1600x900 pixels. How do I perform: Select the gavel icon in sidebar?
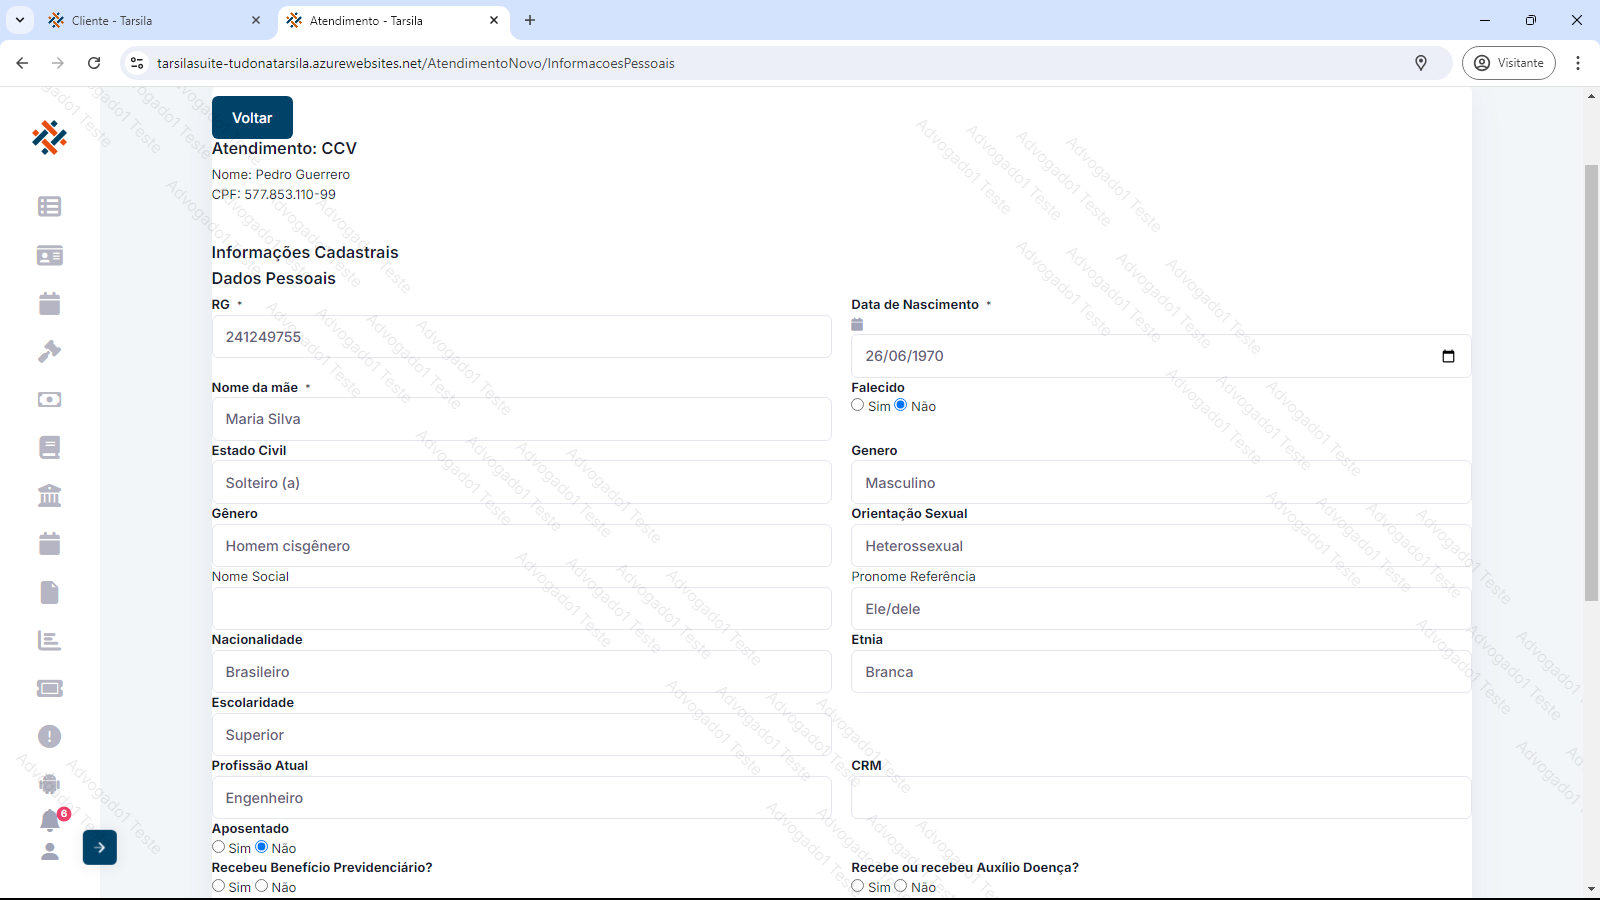pyautogui.click(x=49, y=351)
